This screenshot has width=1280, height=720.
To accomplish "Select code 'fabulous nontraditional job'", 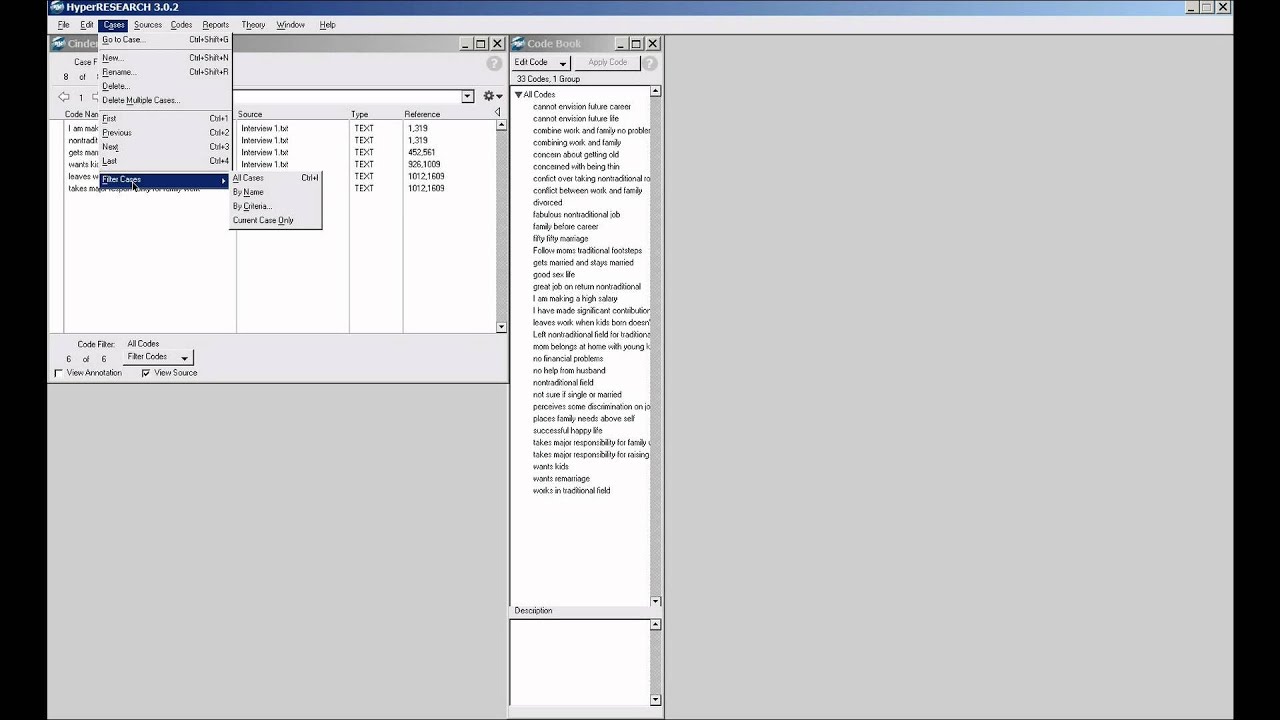I will pyautogui.click(x=576, y=215).
